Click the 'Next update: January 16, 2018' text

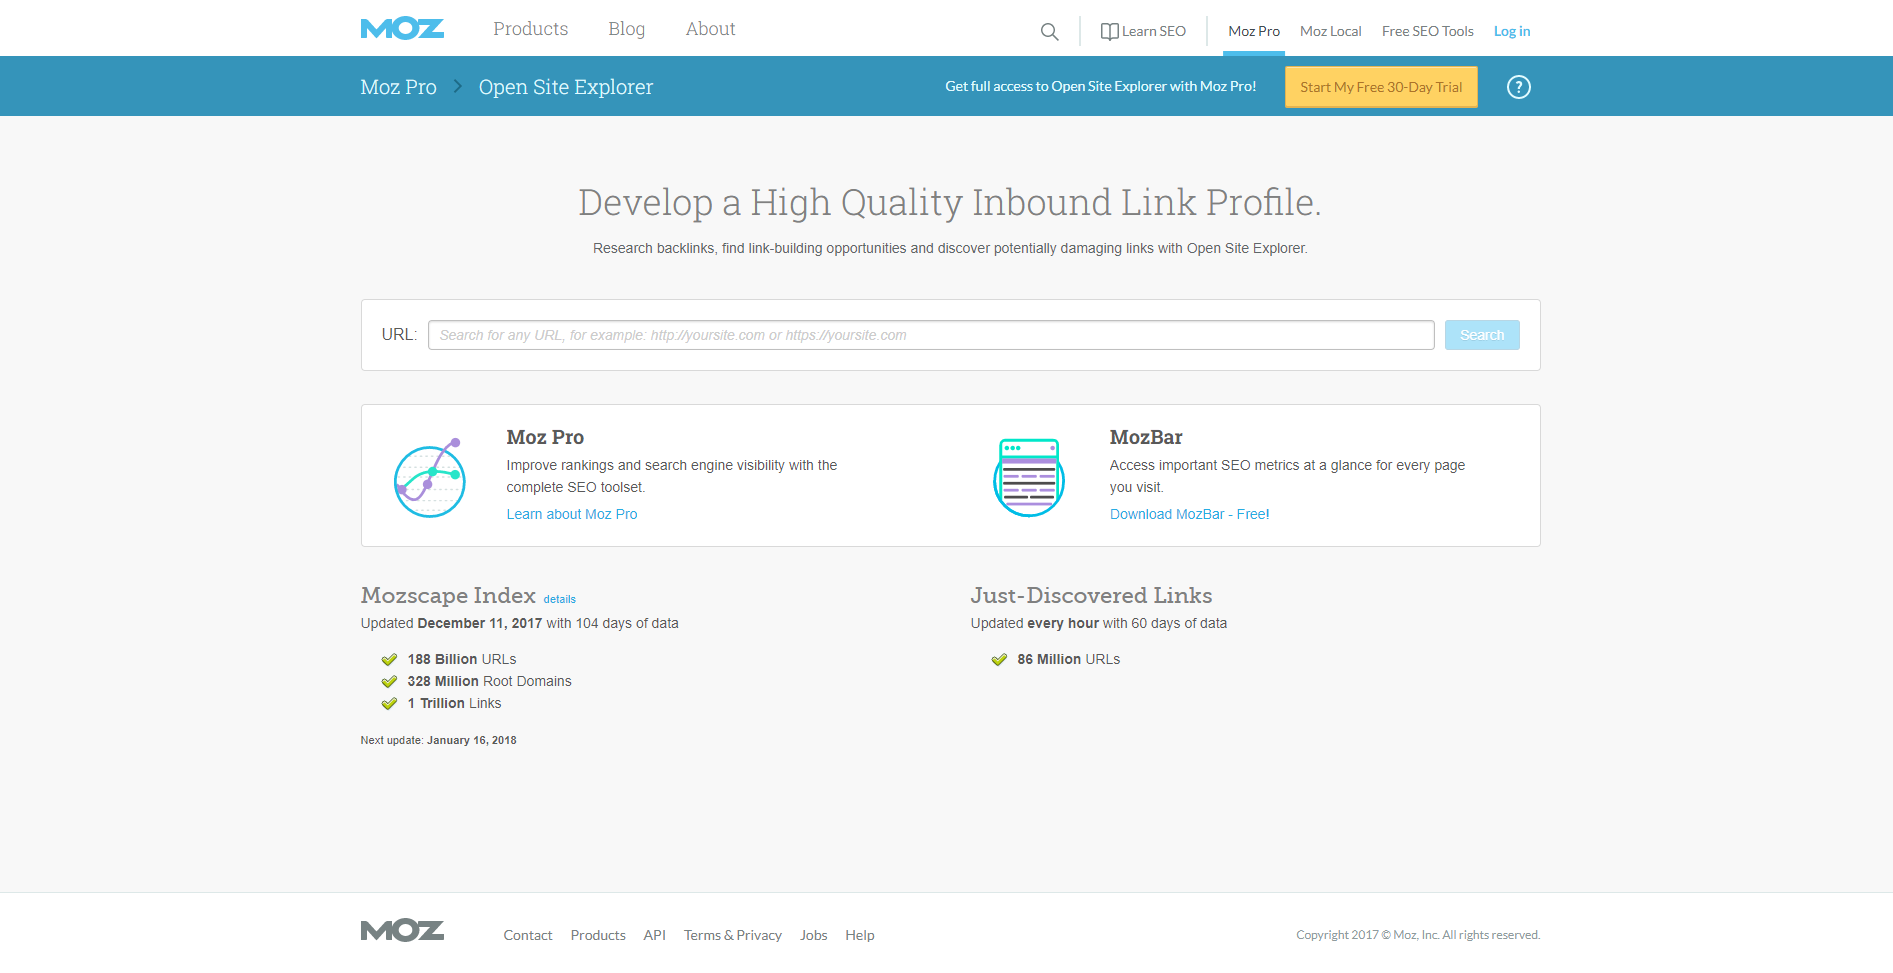[x=438, y=740]
